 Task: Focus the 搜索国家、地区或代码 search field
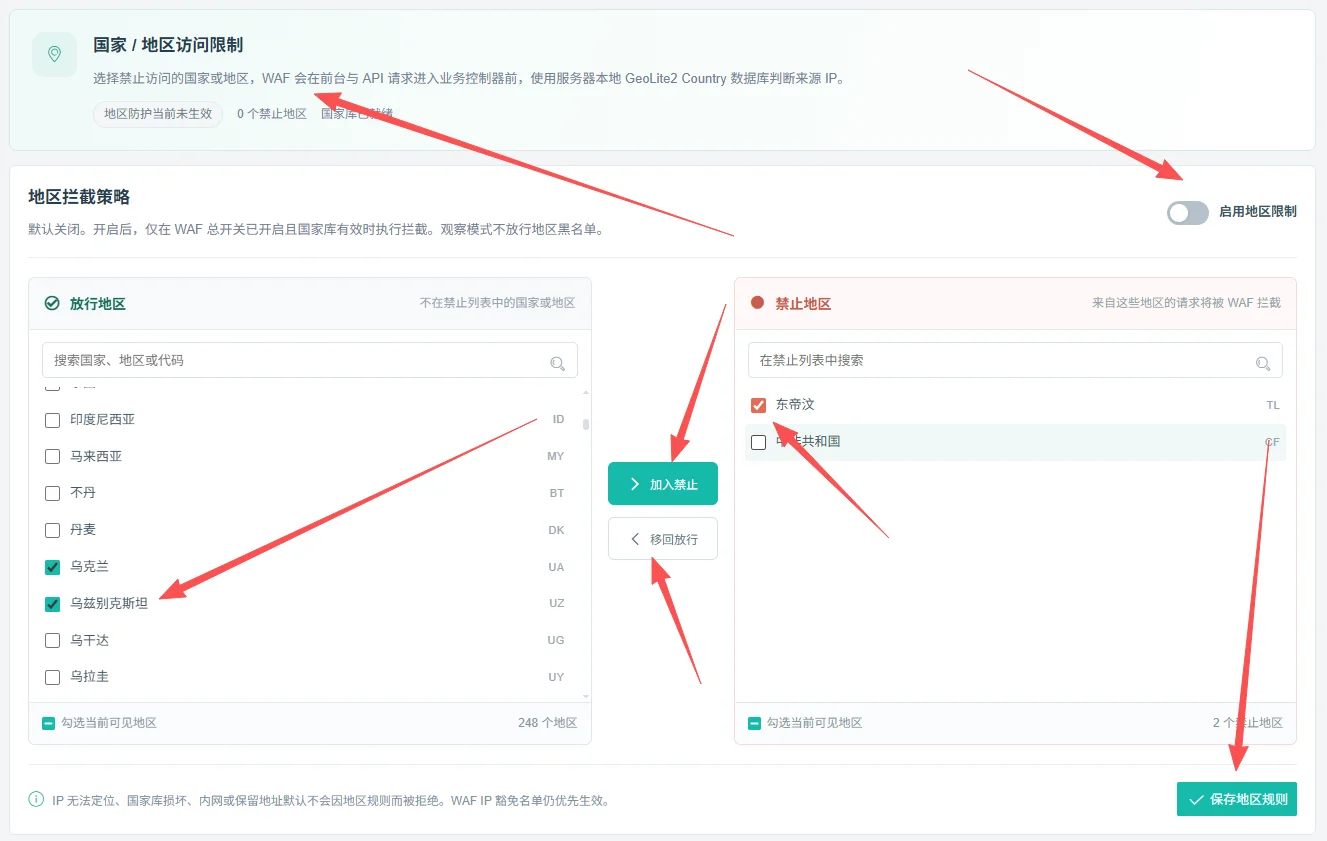click(310, 360)
